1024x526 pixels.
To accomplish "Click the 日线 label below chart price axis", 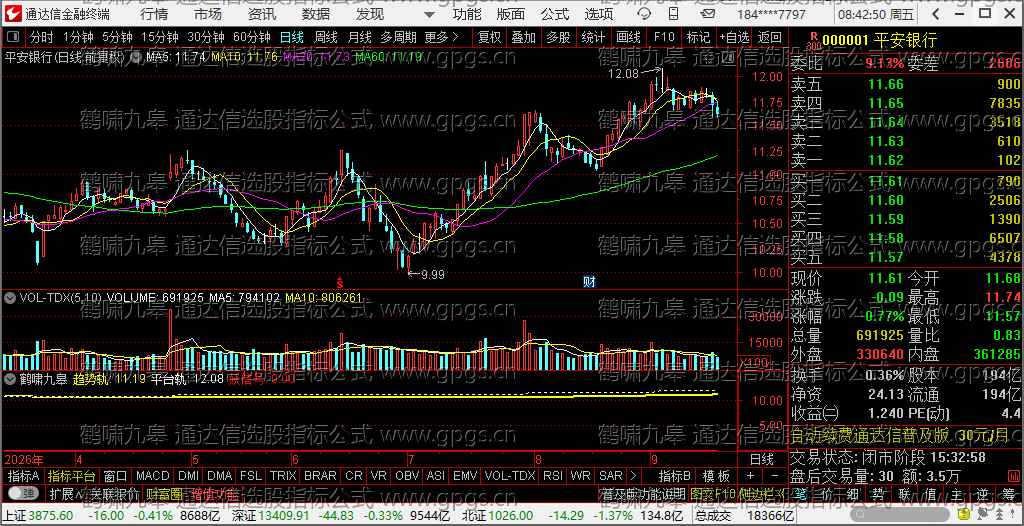I will tap(760, 458).
